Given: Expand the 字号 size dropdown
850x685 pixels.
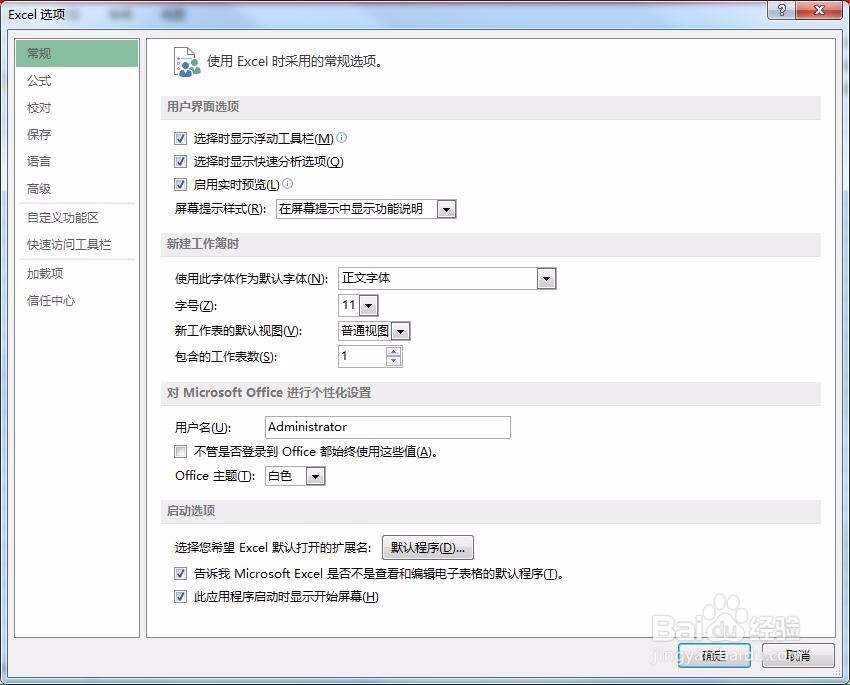Looking at the screenshot, I should 369,306.
